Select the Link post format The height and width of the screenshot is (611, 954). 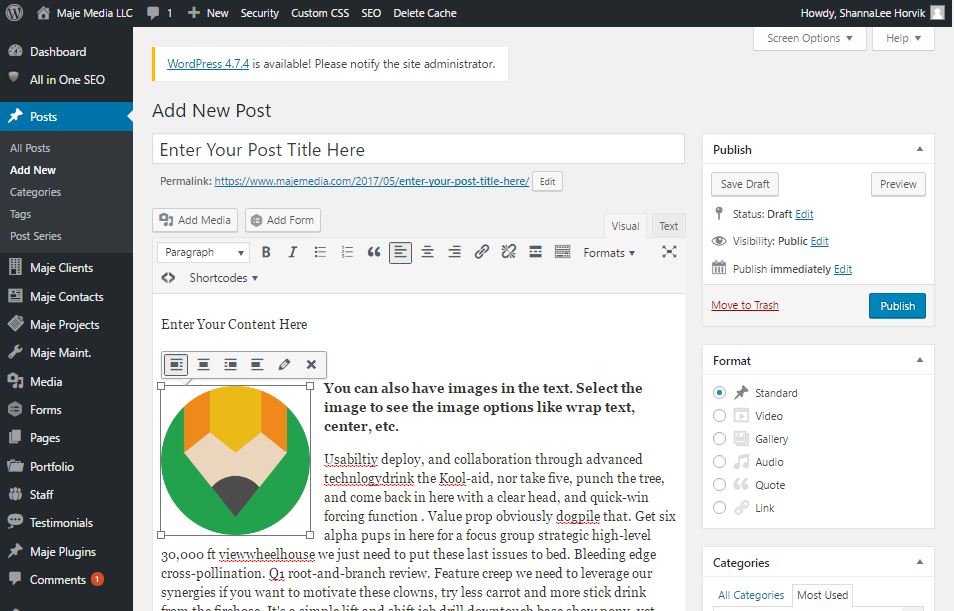pyautogui.click(x=719, y=508)
